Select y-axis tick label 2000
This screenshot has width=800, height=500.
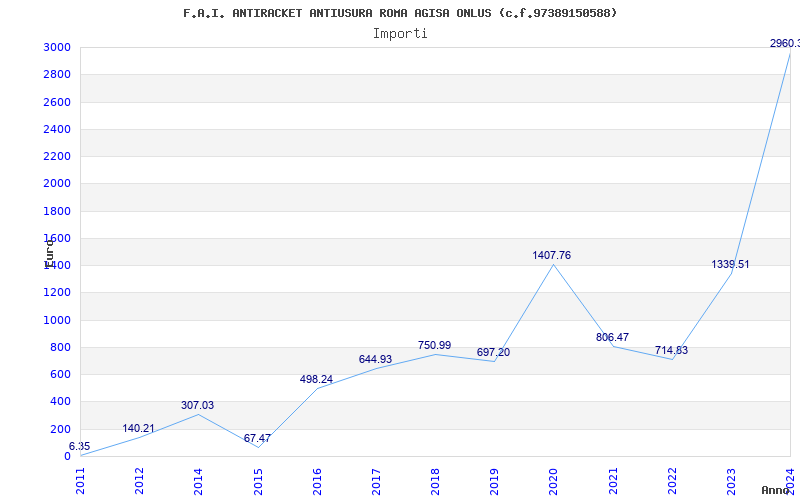[x=57, y=184]
